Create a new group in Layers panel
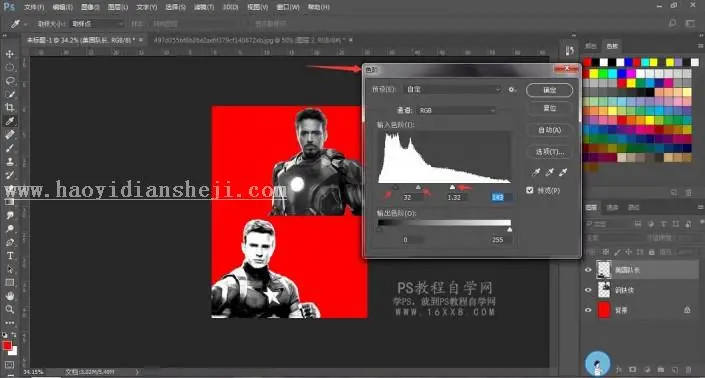The width and height of the screenshot is (705, 378). [660, 369]
